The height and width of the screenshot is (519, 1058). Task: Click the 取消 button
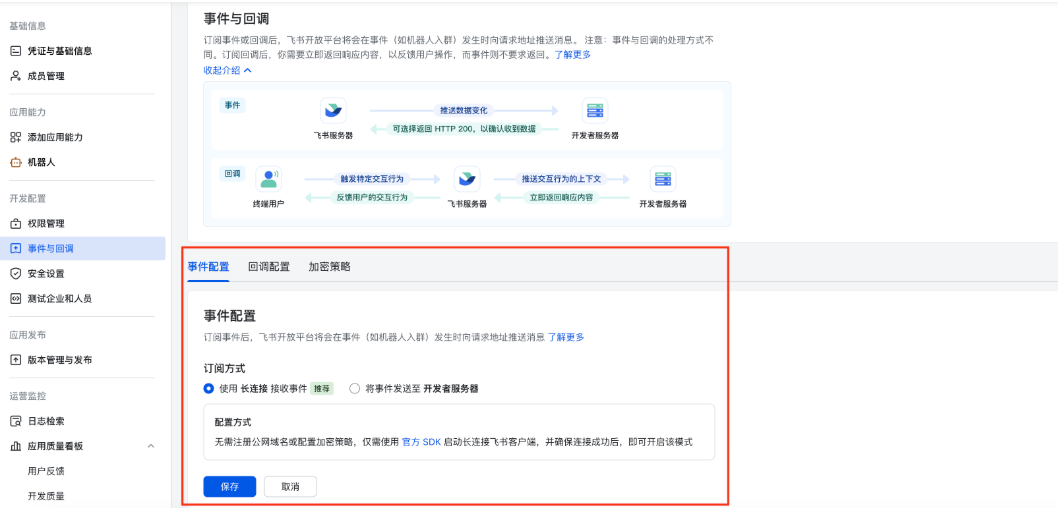(289, 486)
